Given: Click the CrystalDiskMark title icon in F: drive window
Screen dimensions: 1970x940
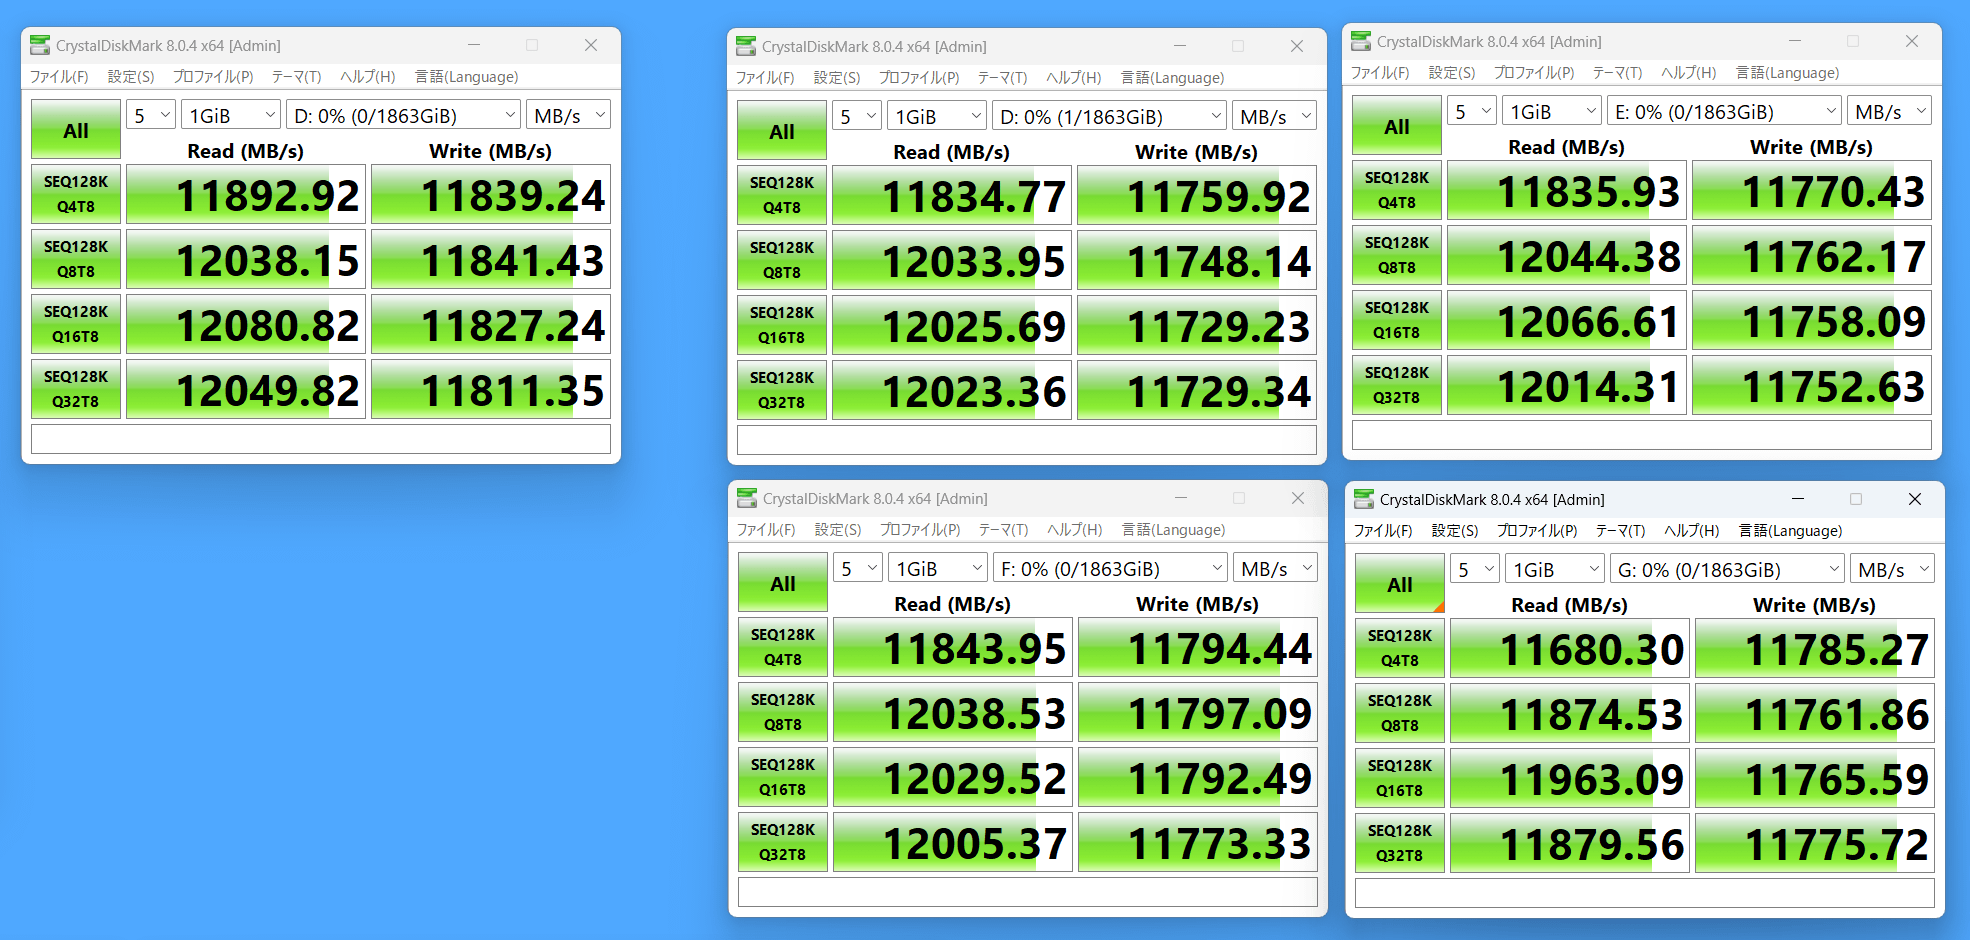Looking at the screenshot, I should (746, 498).
